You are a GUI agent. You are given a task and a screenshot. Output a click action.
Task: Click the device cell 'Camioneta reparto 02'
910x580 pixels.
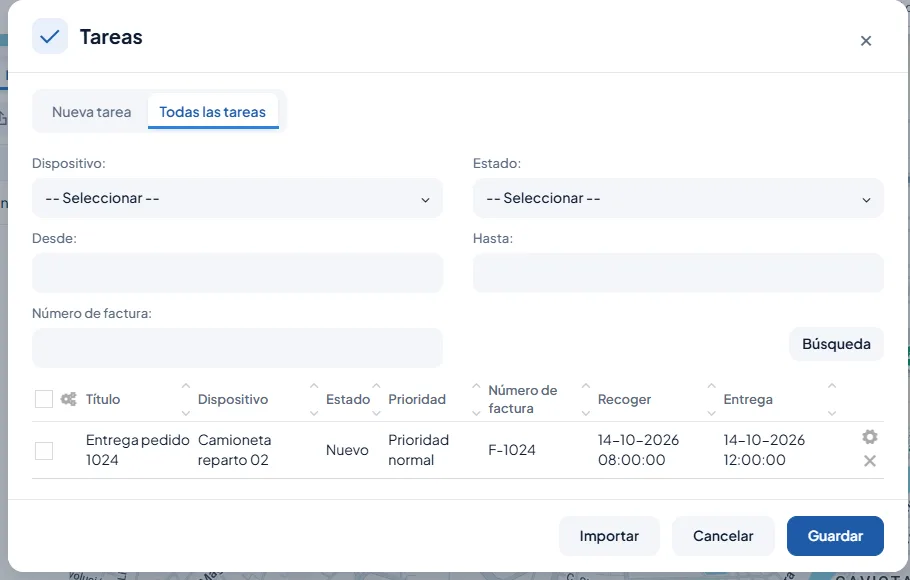pyautogui.click(x=234, y=450)
